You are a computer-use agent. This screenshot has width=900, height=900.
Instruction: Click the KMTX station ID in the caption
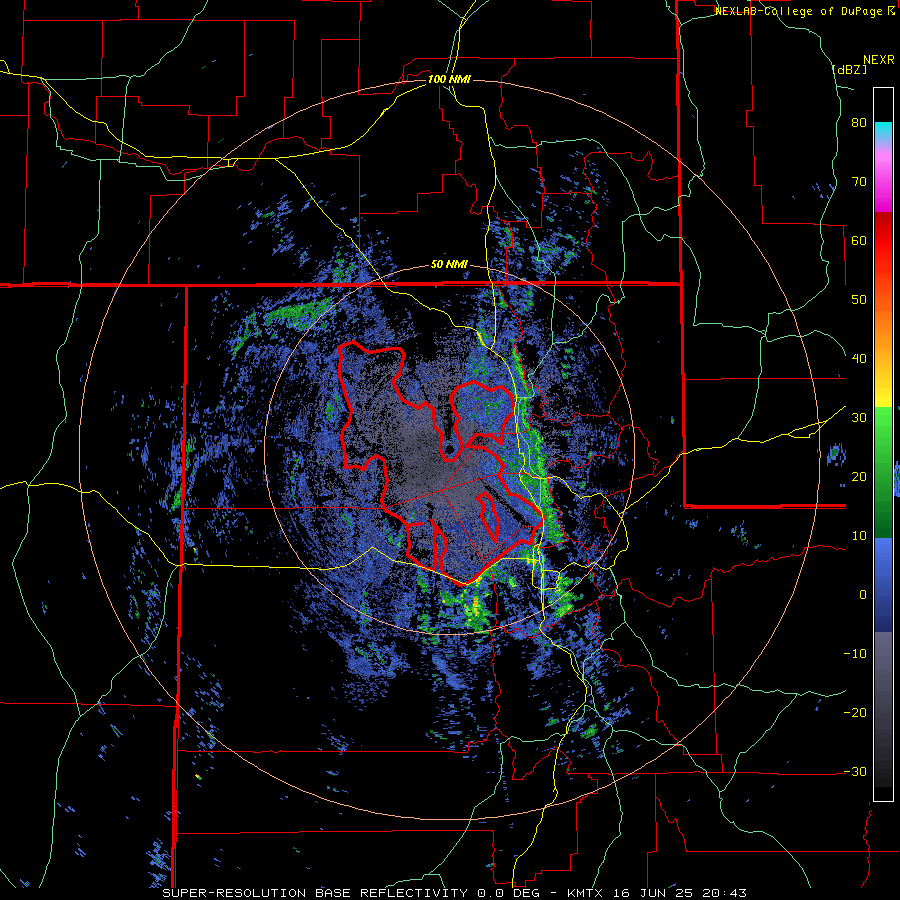pyautogui.click(x=587, y=893)
